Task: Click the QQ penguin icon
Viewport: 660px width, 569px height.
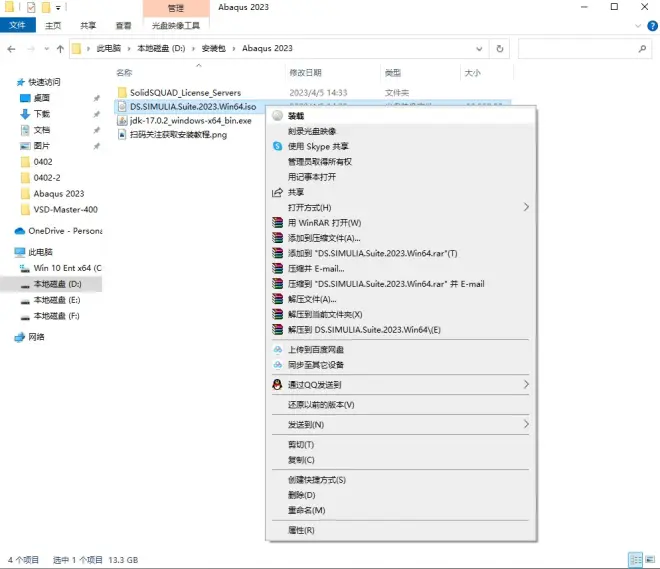Action: coord(277,384)
